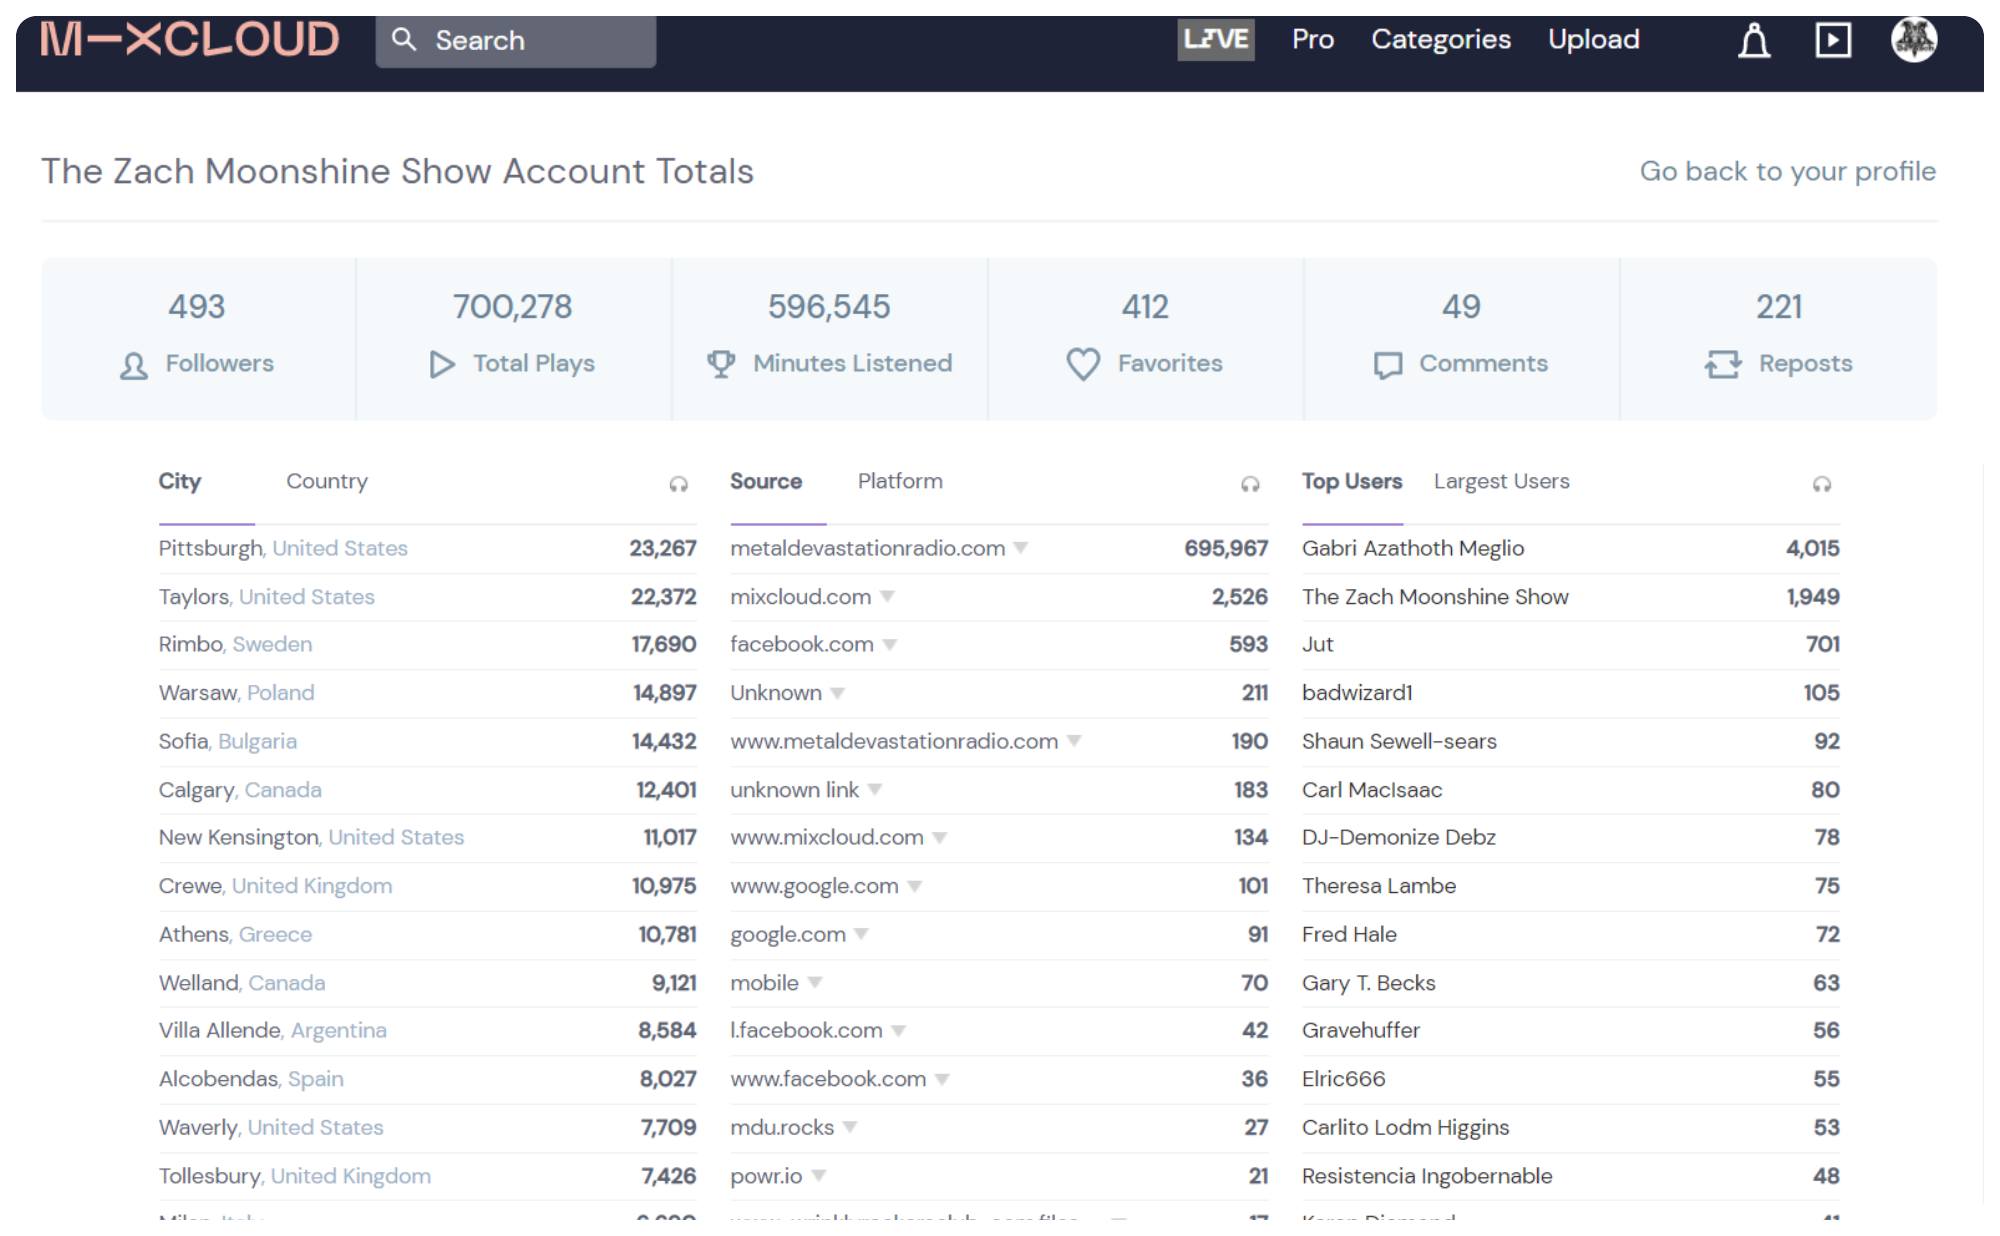Click Rimbo, Sweden row

coord(427,645)
